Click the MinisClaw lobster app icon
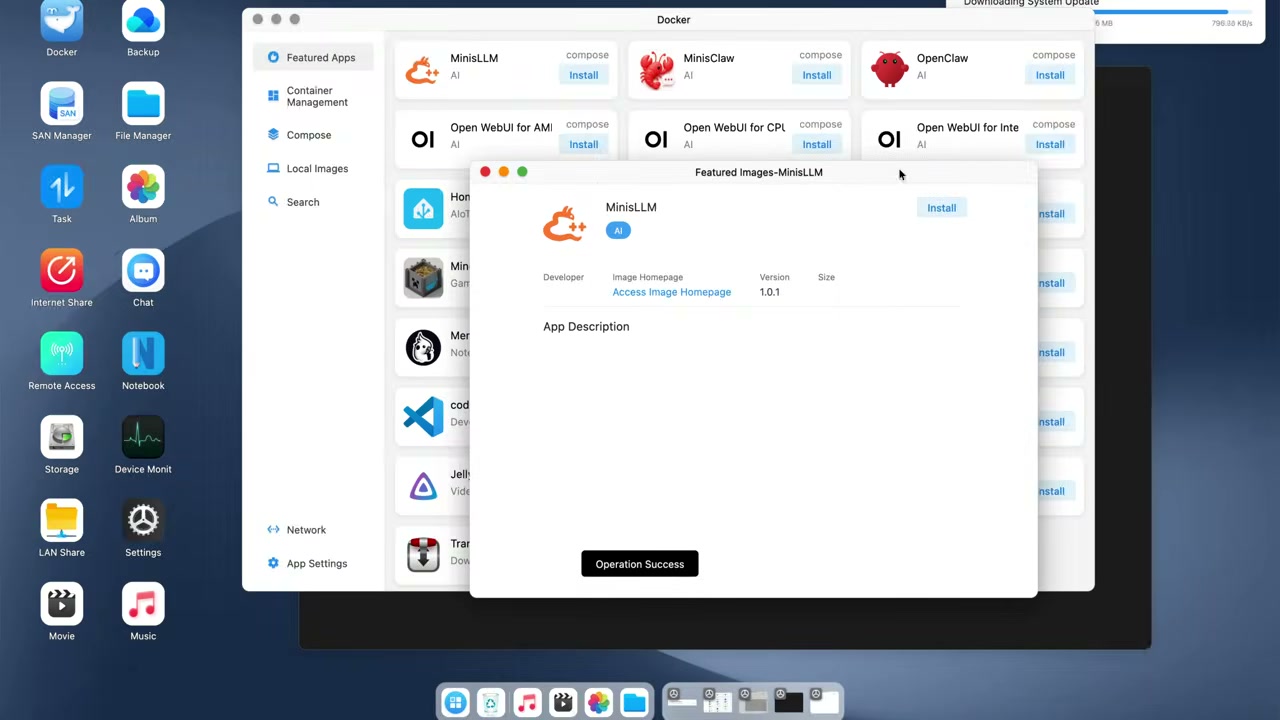The height and width of the screenshot is (720, 1280). click(656, 69)
